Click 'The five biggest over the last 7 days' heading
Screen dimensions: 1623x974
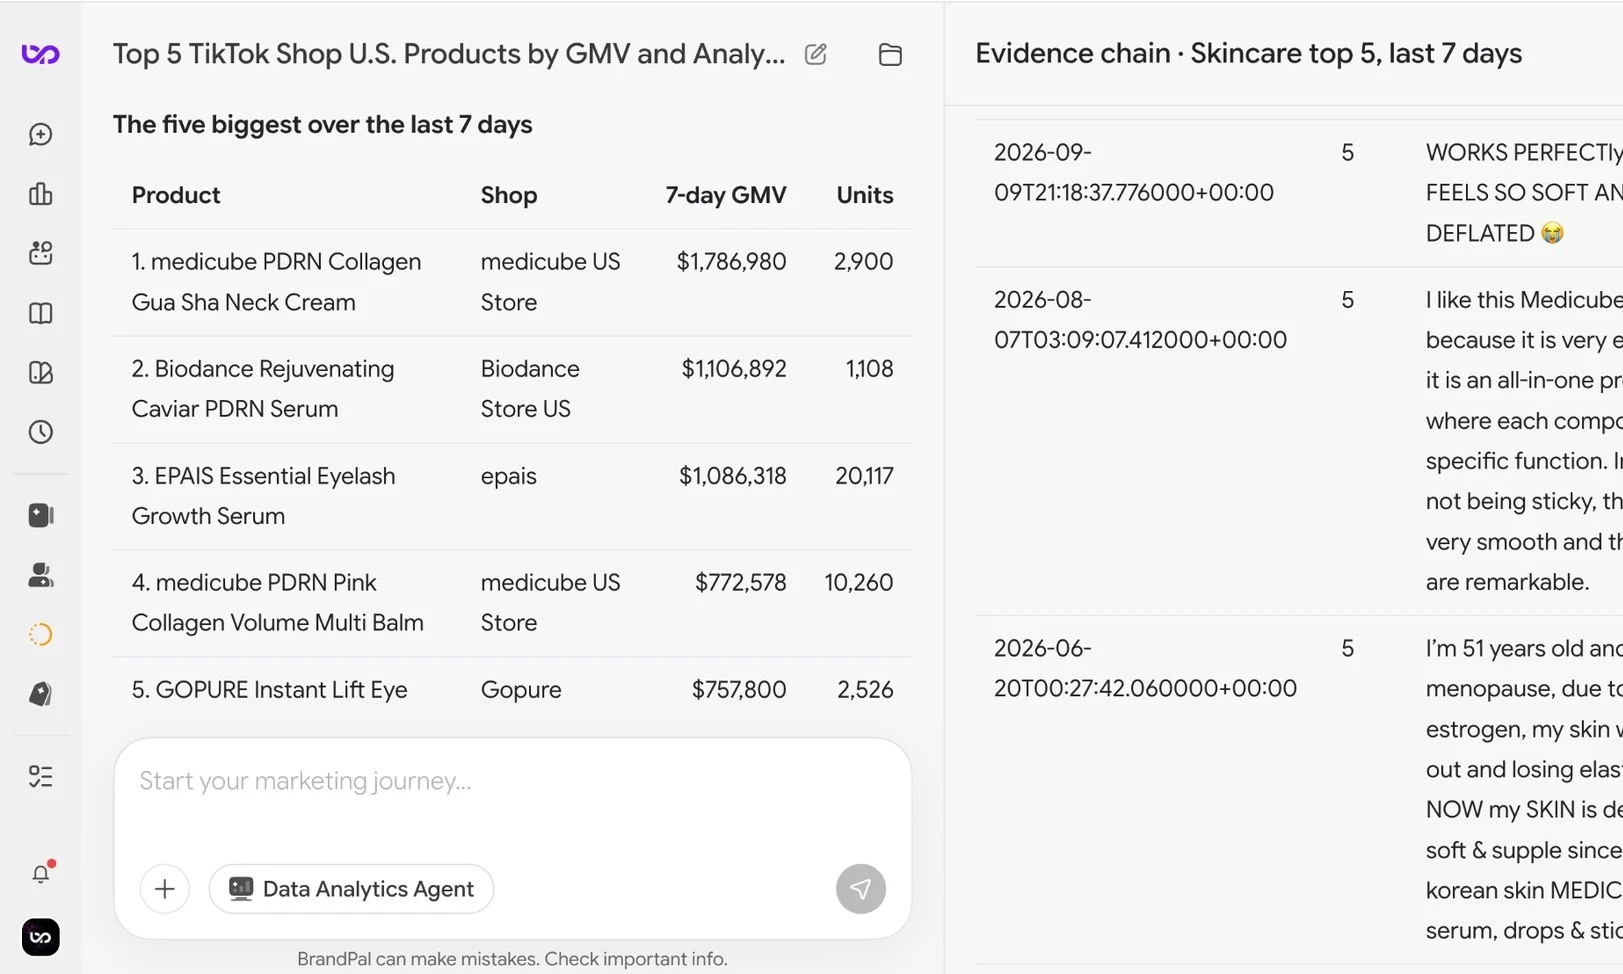[x=322, y=124]
